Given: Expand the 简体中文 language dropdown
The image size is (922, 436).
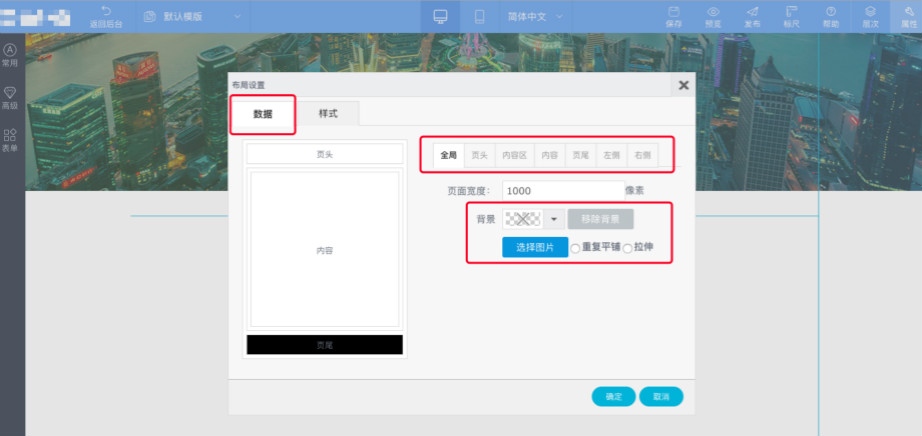Looking at the screenshot, I should click(536, 17).
